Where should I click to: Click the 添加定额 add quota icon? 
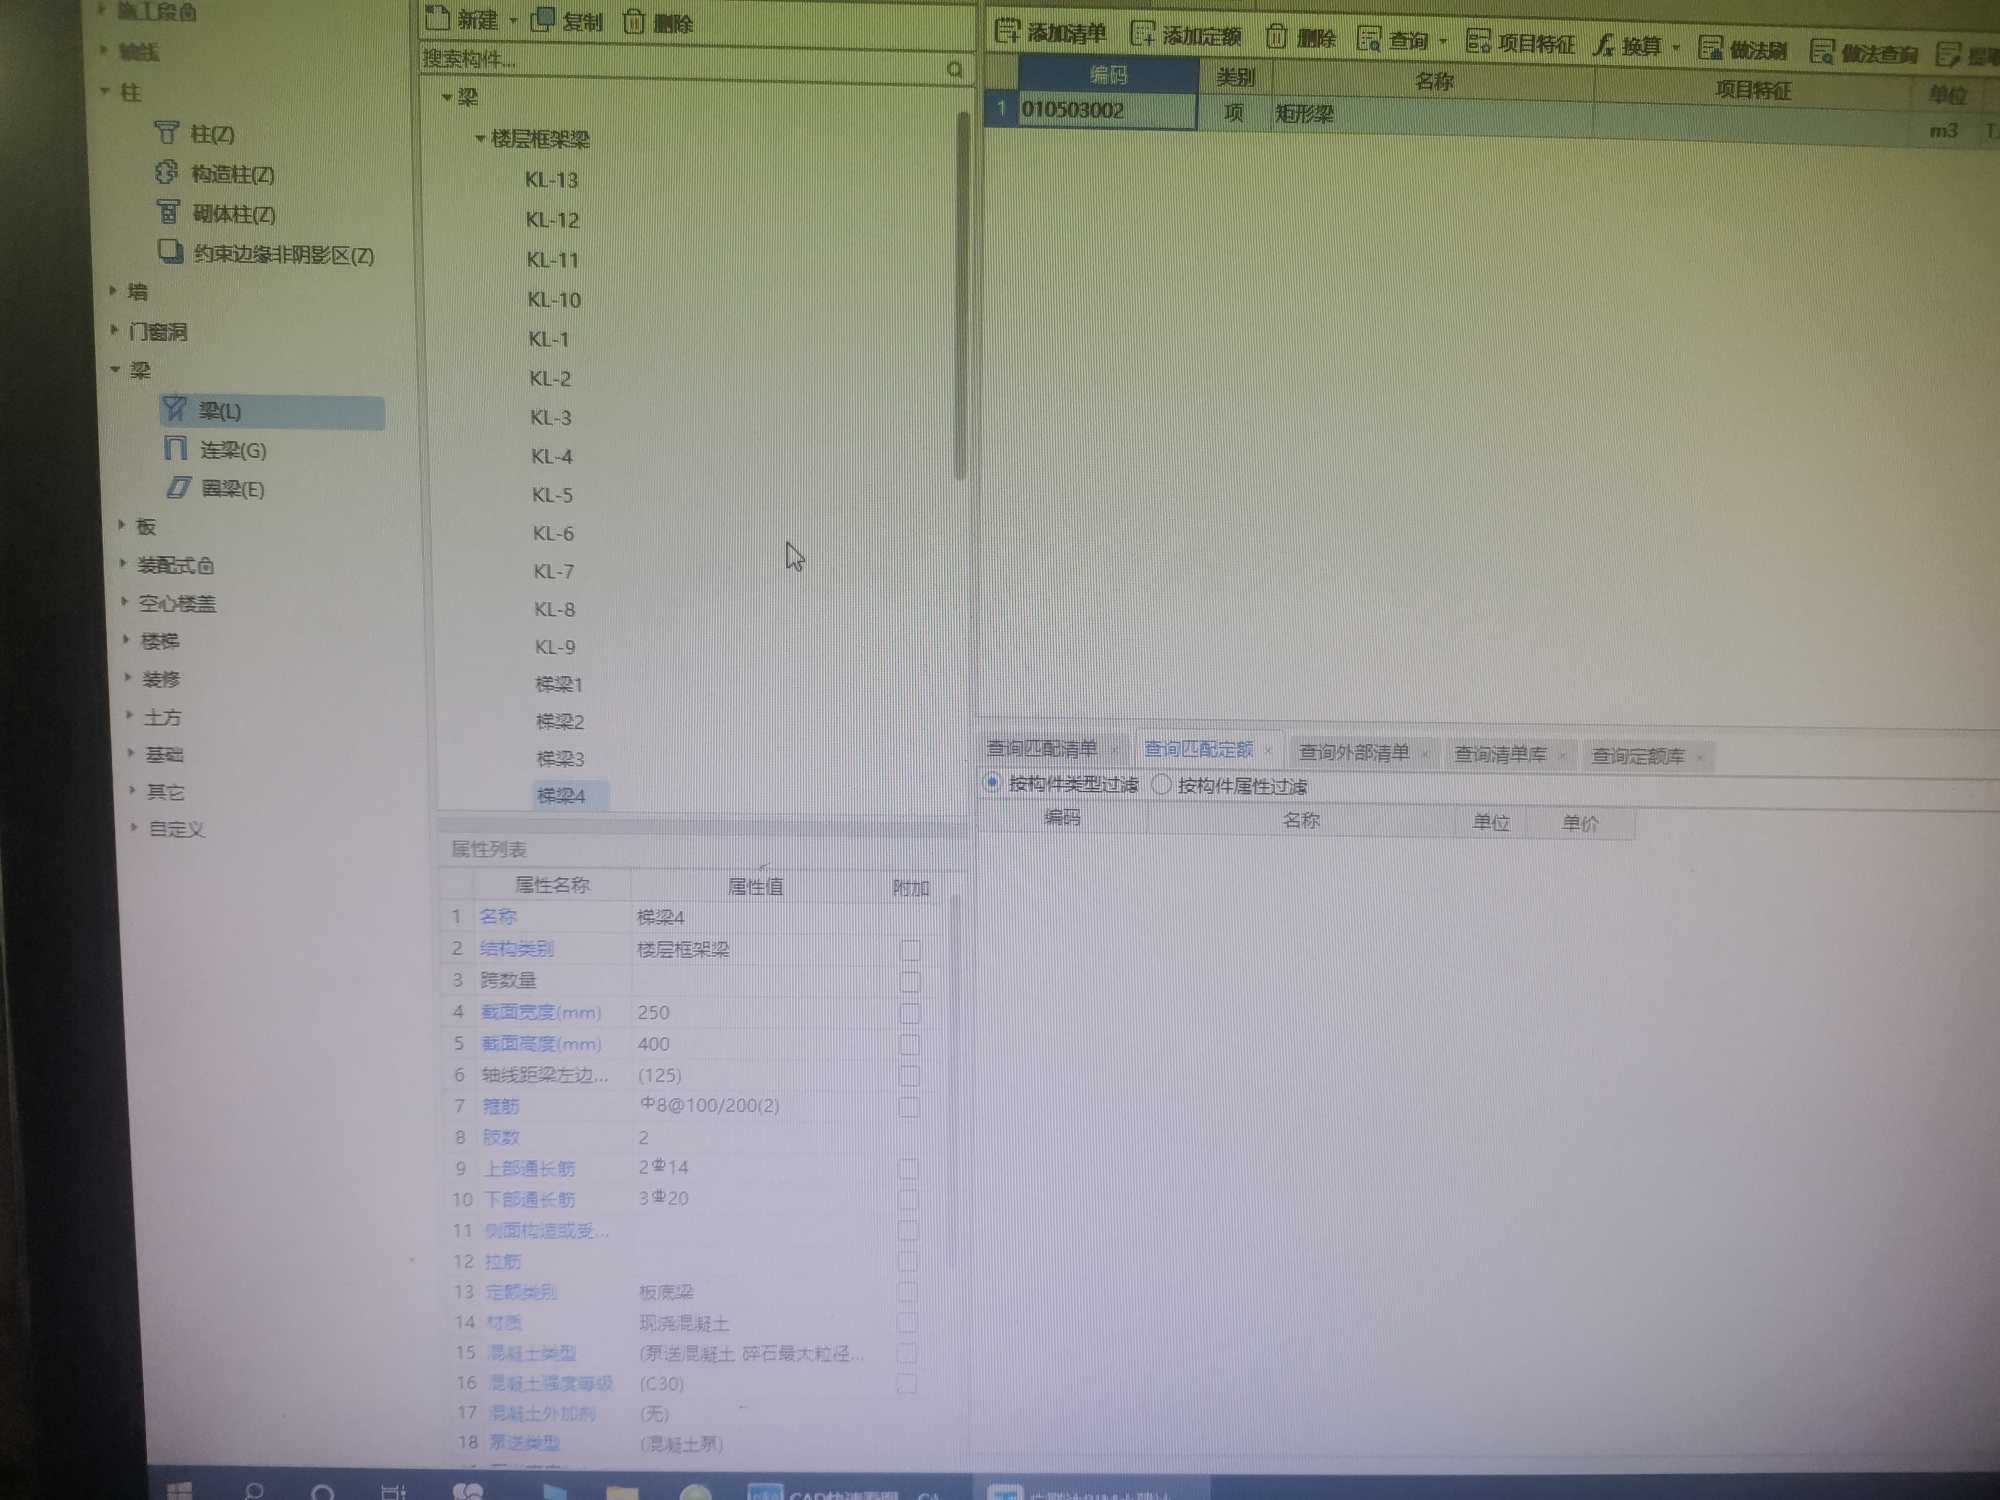click(1142, 34)
